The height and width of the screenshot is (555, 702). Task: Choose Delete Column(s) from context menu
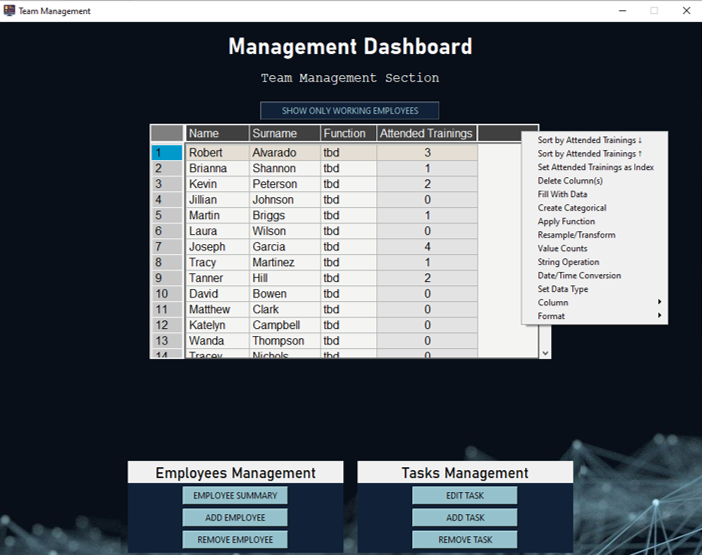(570, 181)
